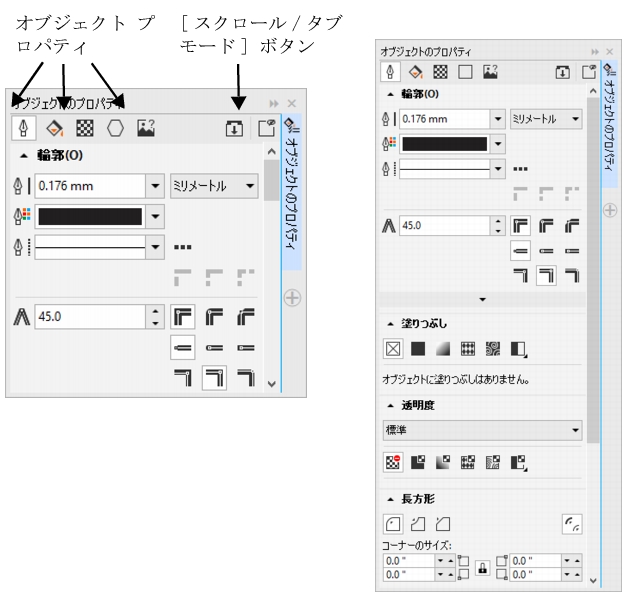Open the Transparency tab in left panel
Image resolution: width=627 pixels, height=595 pixels.
click(x=85, y=128)
